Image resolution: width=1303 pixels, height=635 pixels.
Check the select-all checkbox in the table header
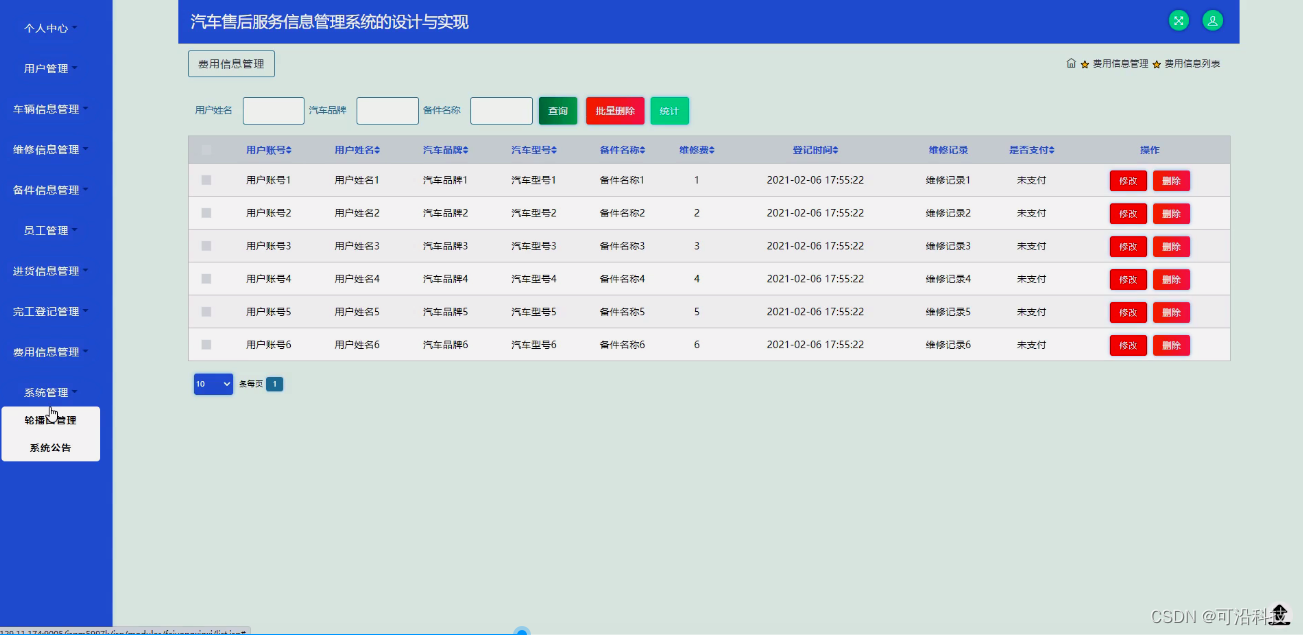(x=207, y=148)
